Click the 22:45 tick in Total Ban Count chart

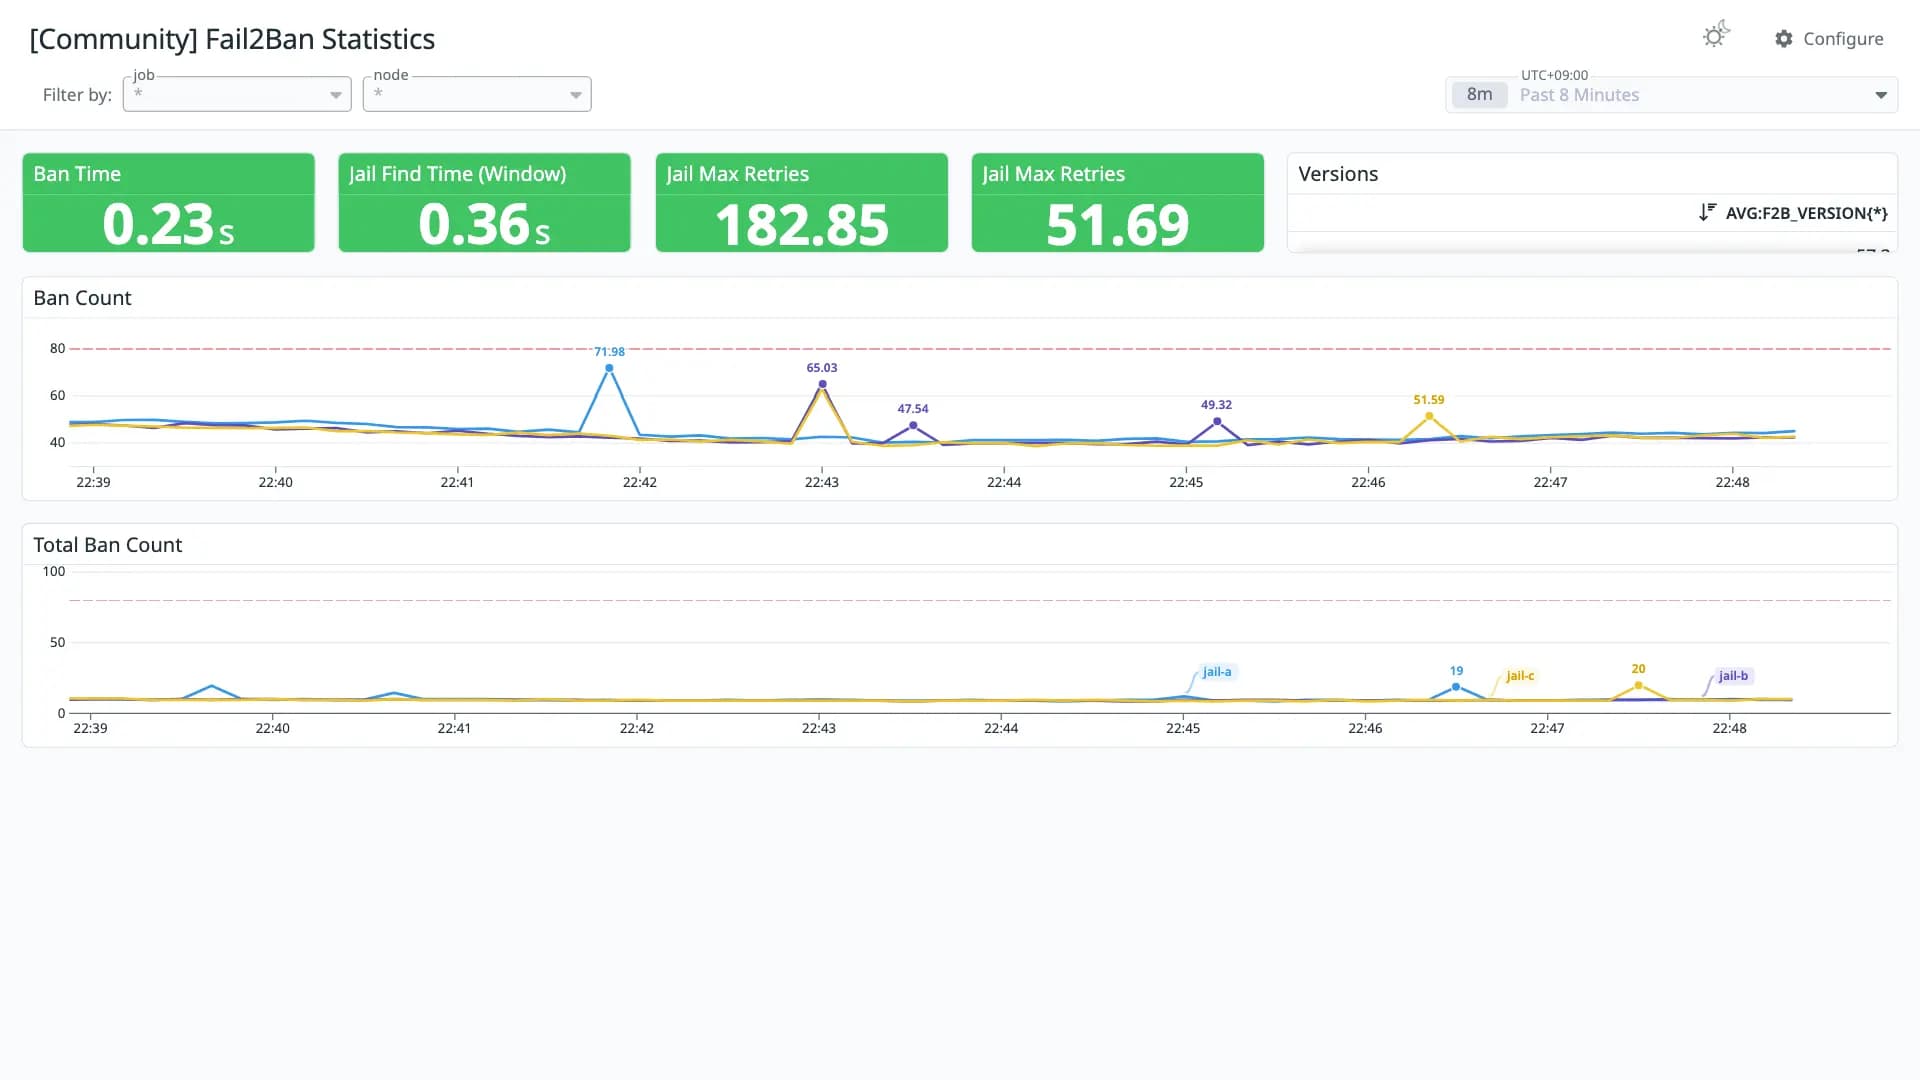pyautogui.click(x=1183, y=728)
